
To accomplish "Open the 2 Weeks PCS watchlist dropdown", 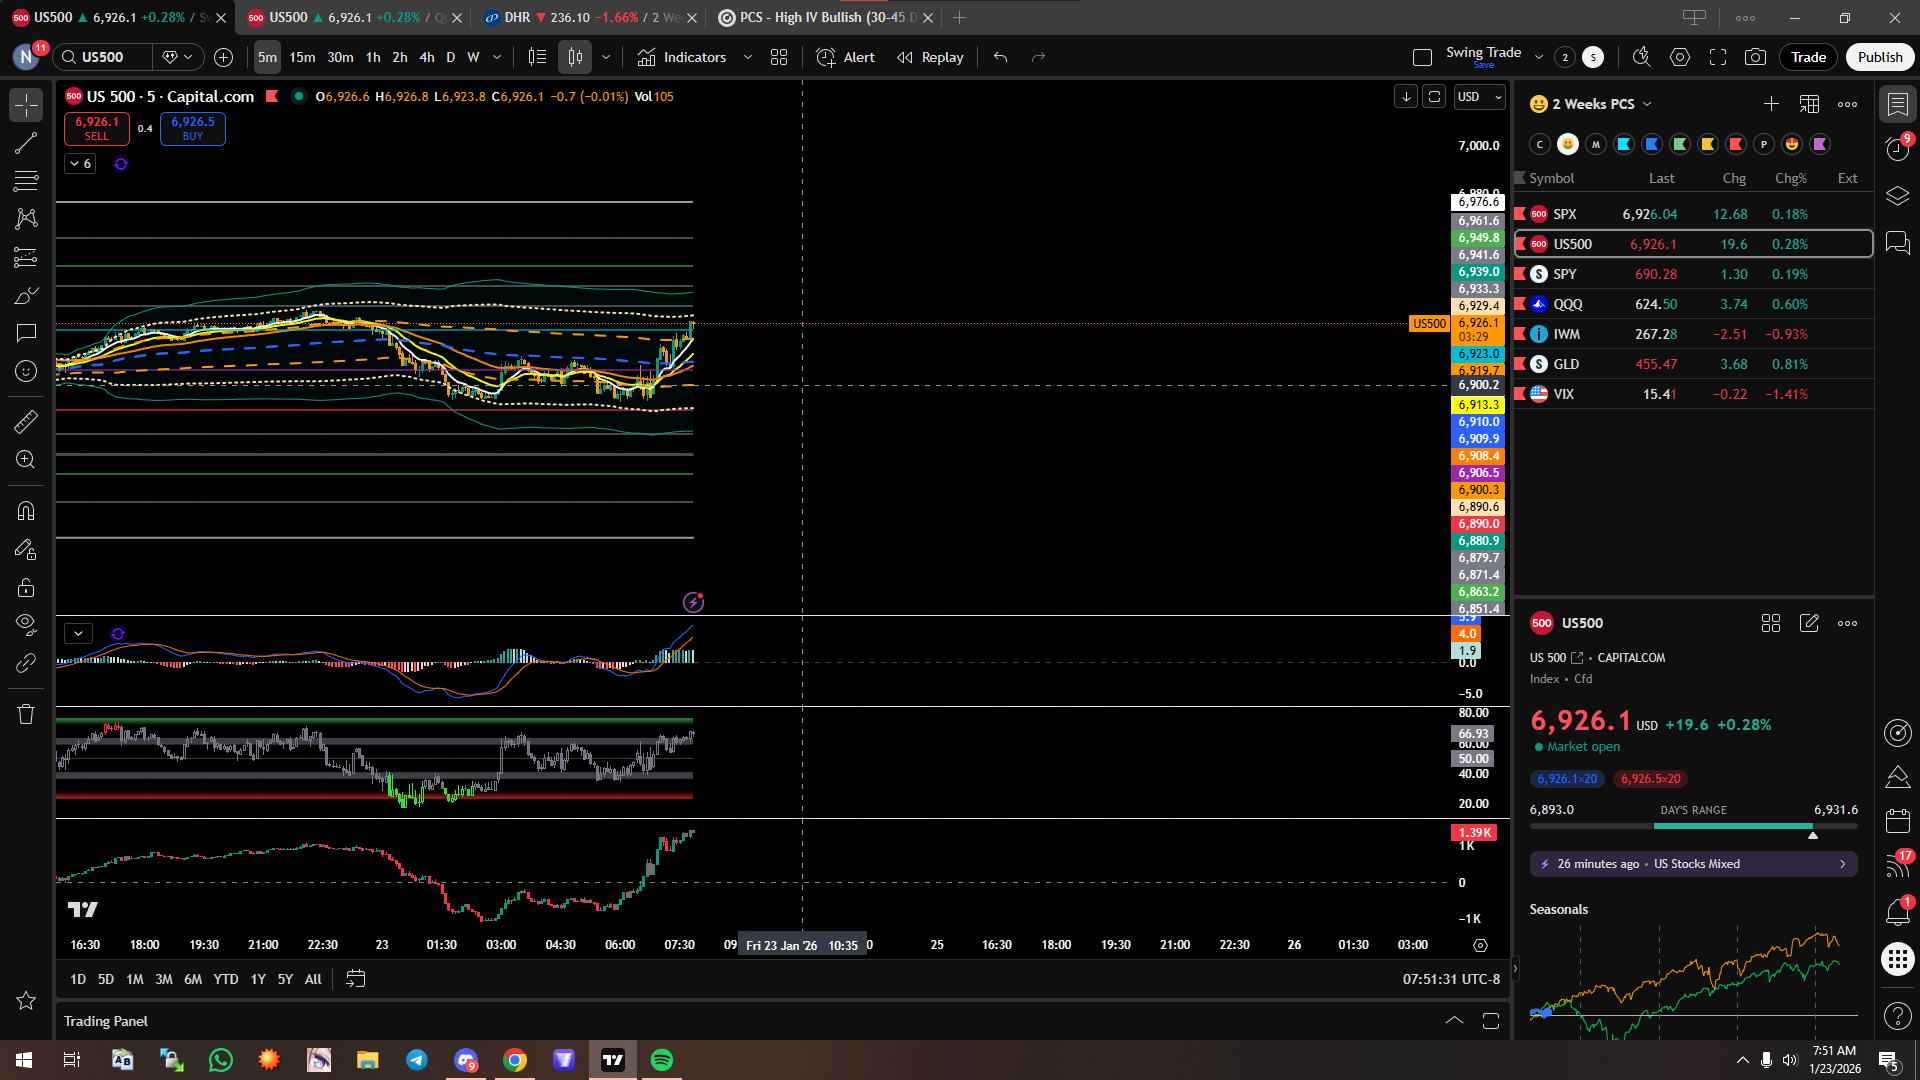I will point(1601,104).
